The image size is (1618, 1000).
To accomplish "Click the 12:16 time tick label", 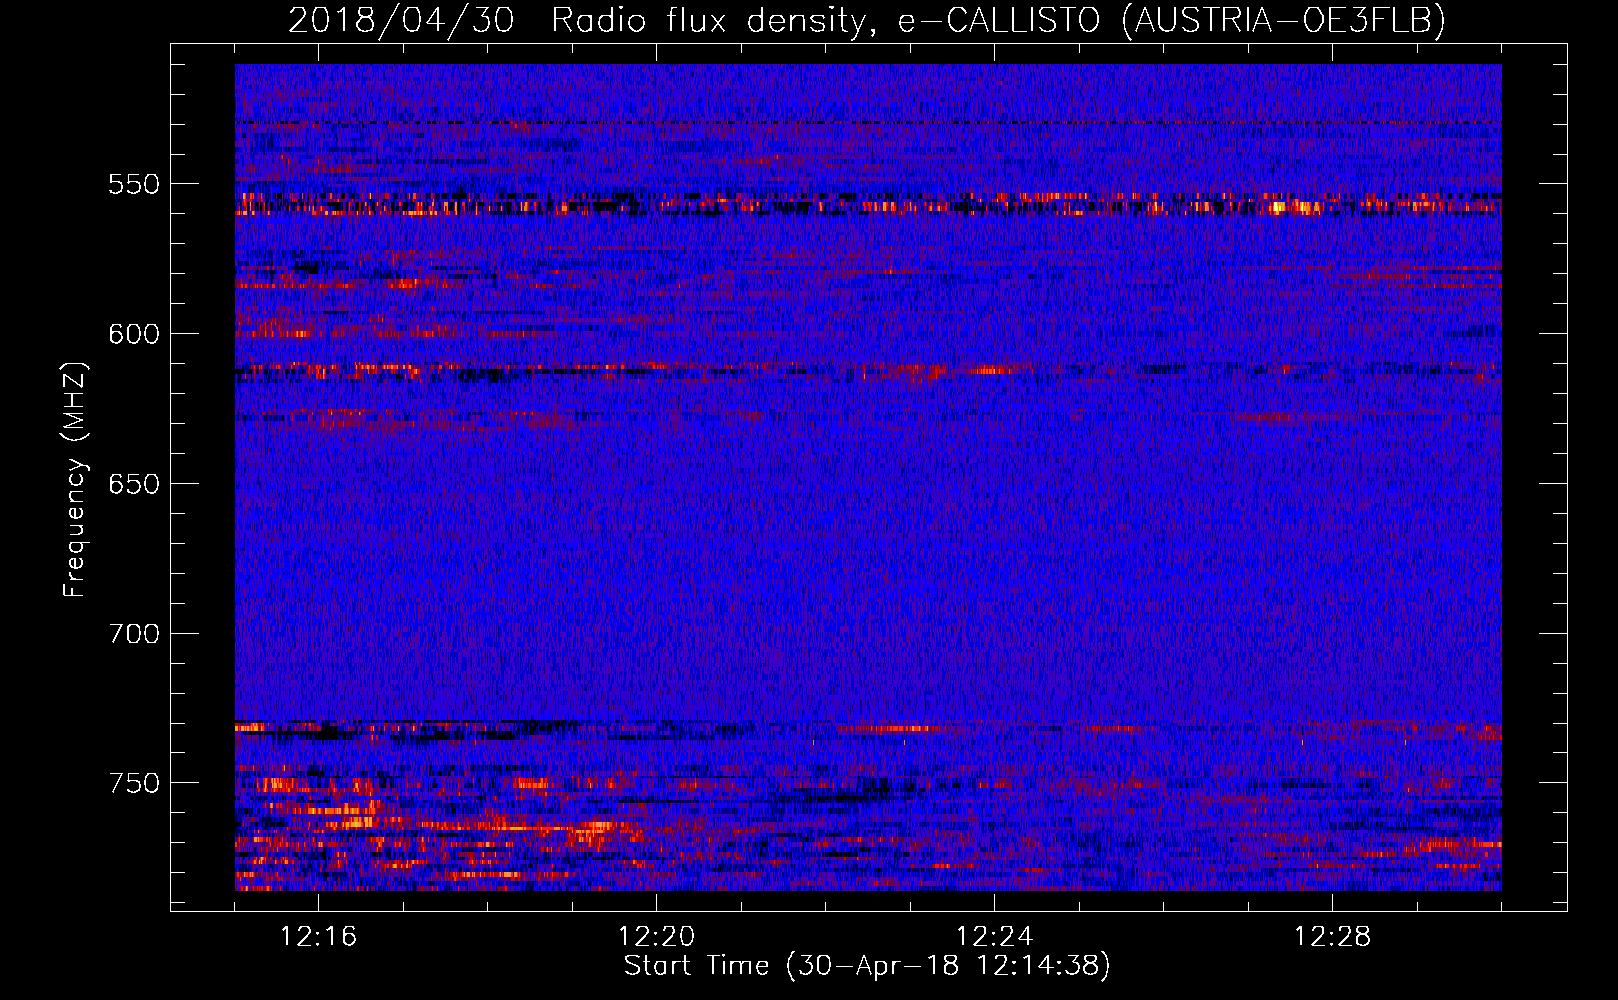I will (318, 937).
